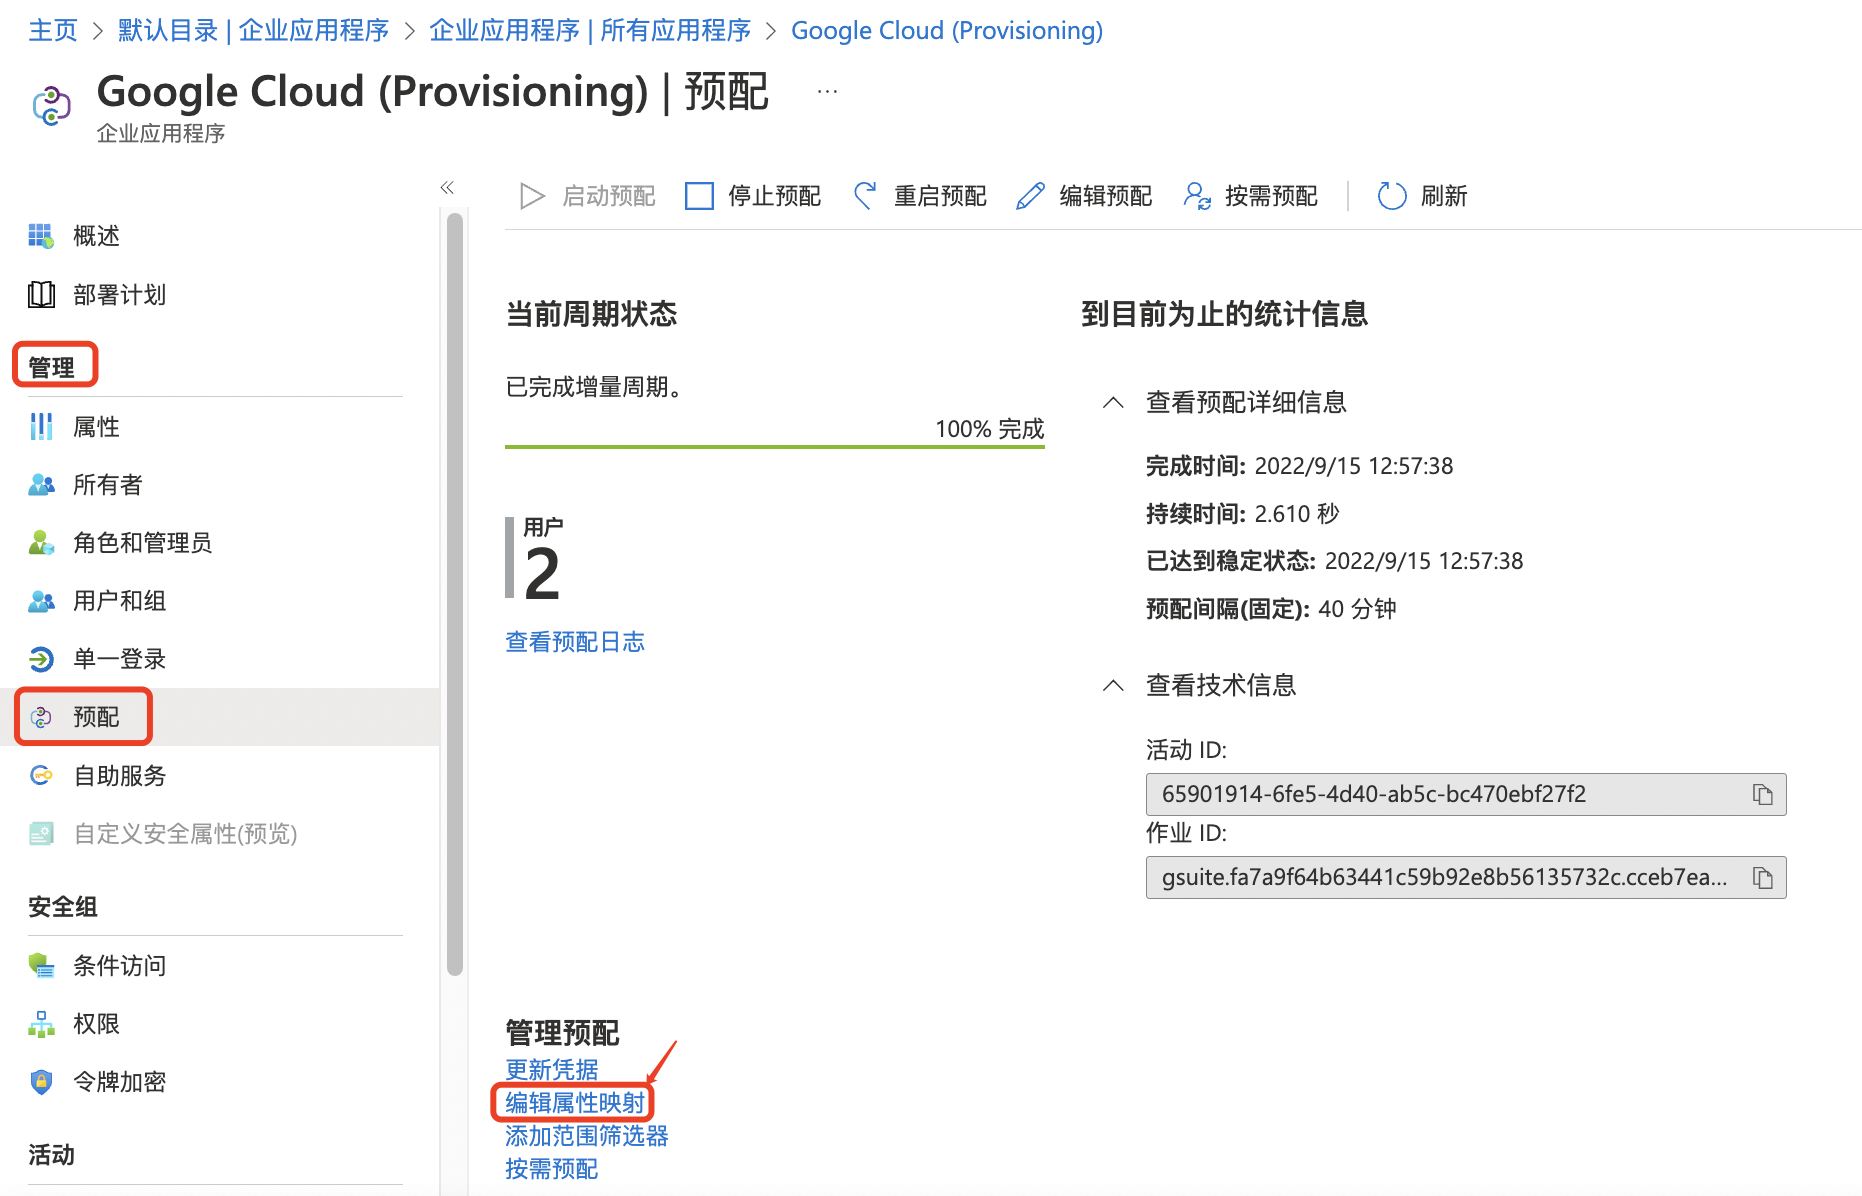The height and width of the screenshot is (1196, 1862).
Task: Click Google Cloud (Provisioning) breadcrumb link
Action: click(947, 31)
